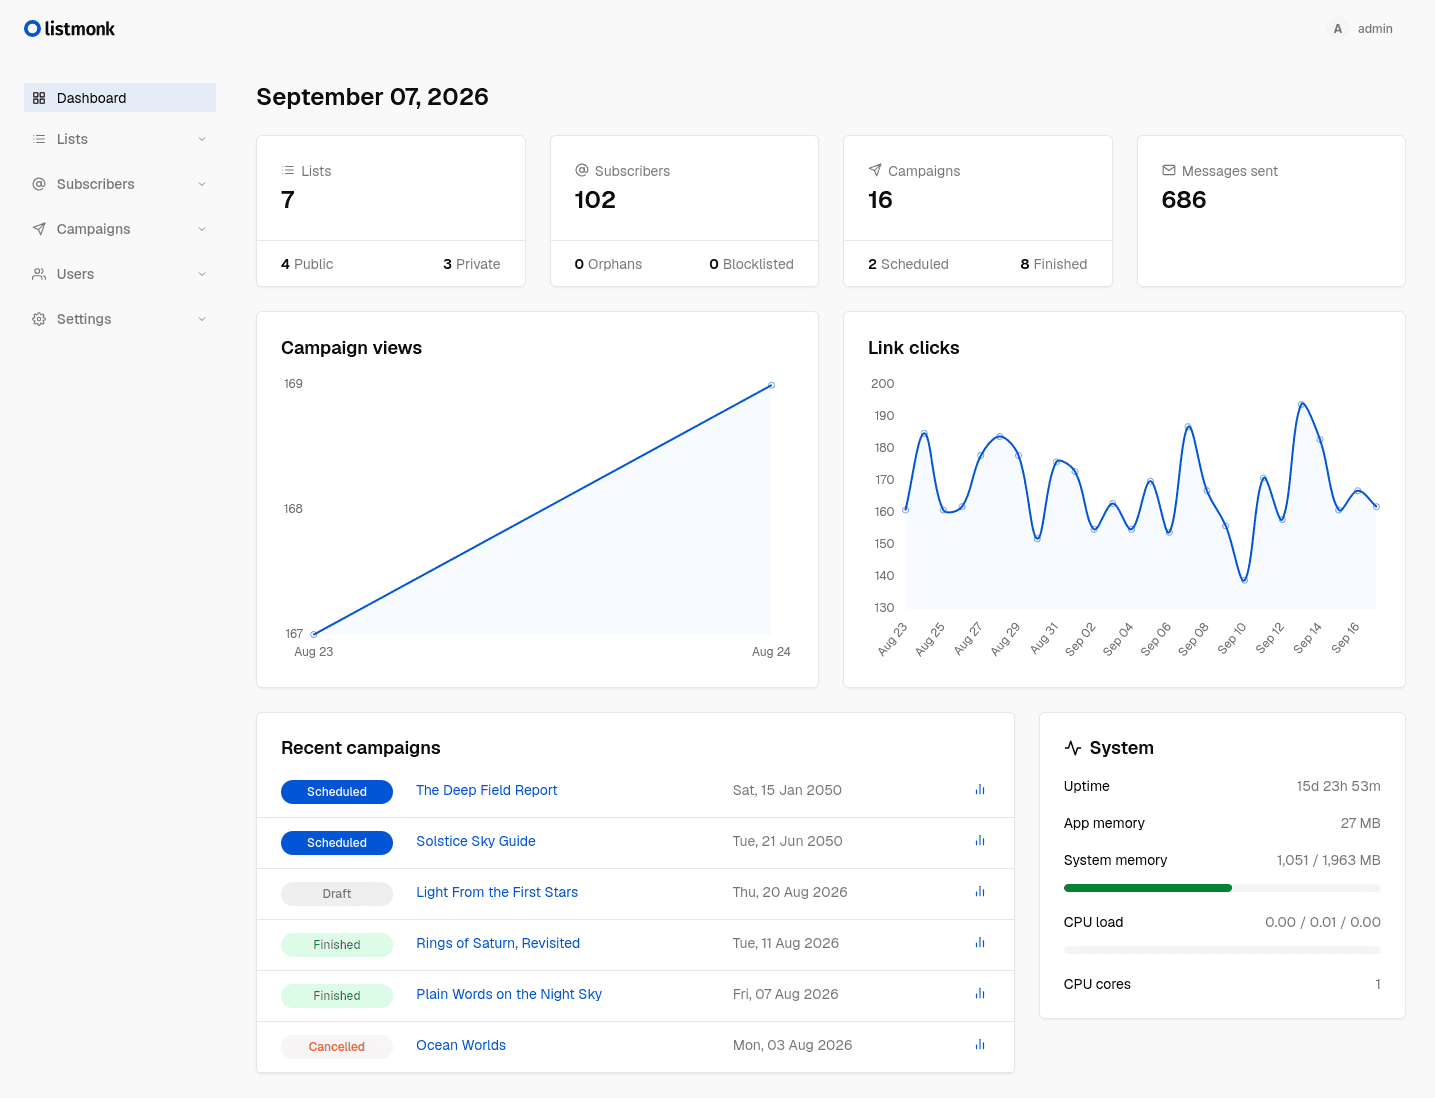Click the Subscribers @ icon in sidebar
This screenshot has height=1098, width=1435.
click(39, 184)
